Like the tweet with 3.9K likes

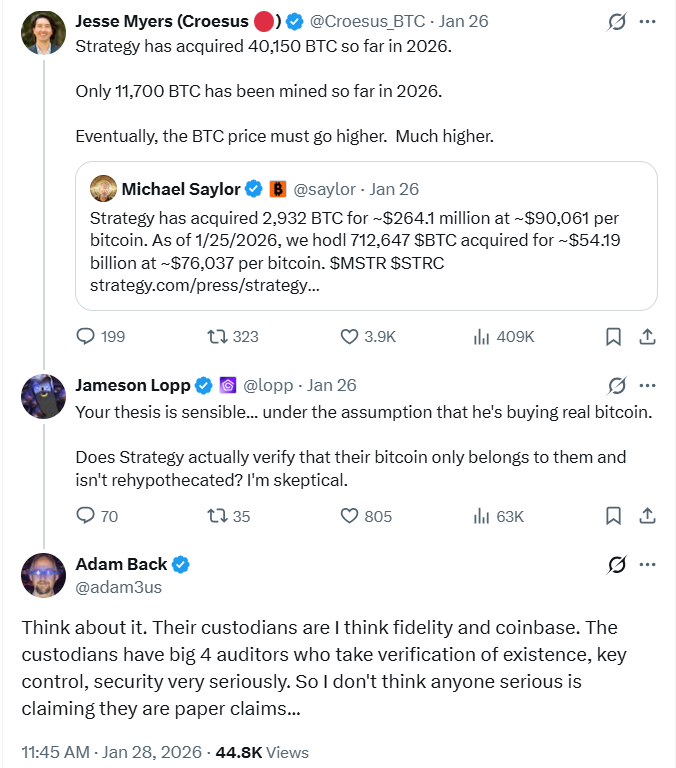click(x=350, y=336)
